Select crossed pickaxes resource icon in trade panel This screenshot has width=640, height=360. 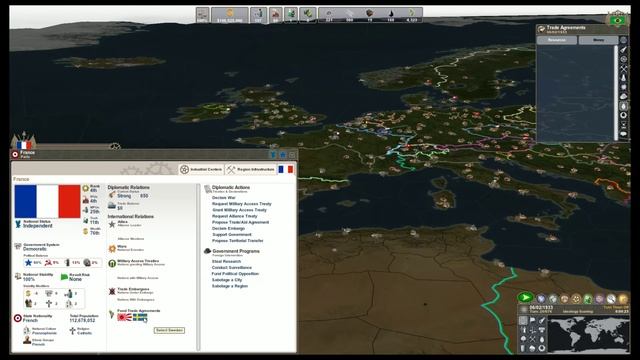click(x=624, y=68)
